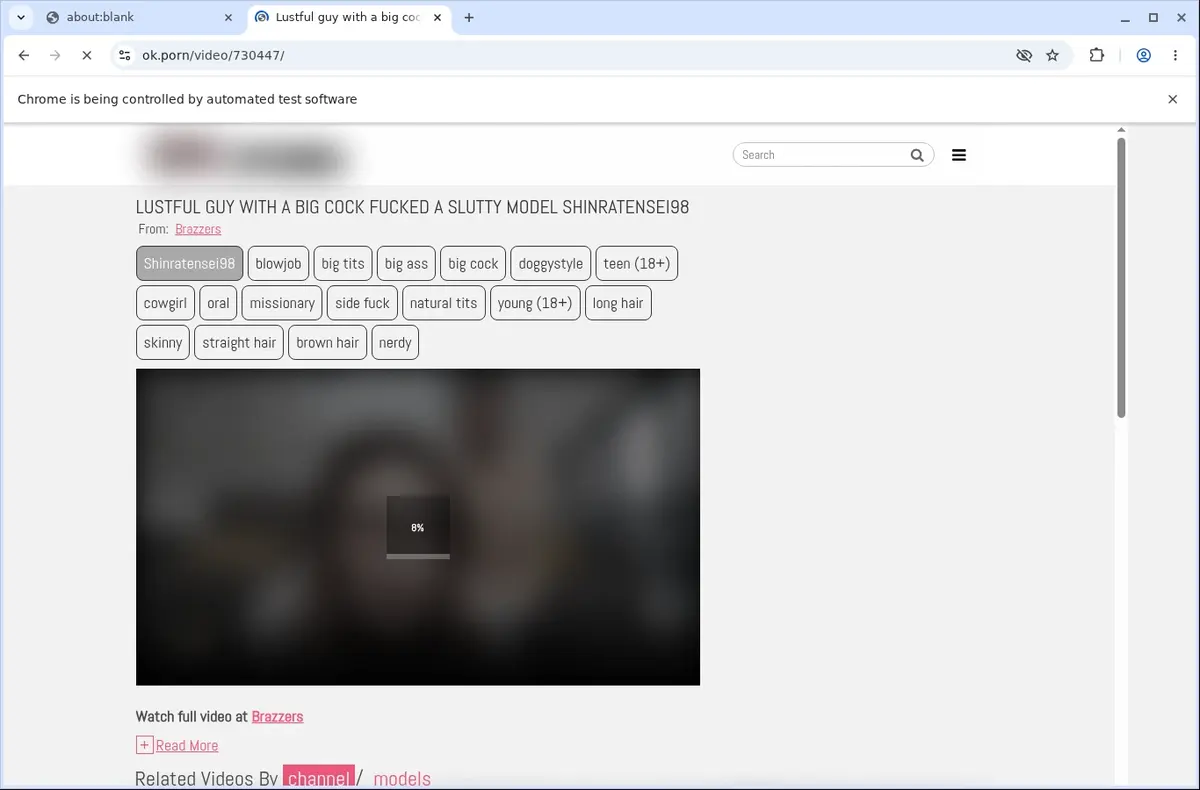
Task: Bookmark this page with the star
Action: click(x=1052, y=56)
